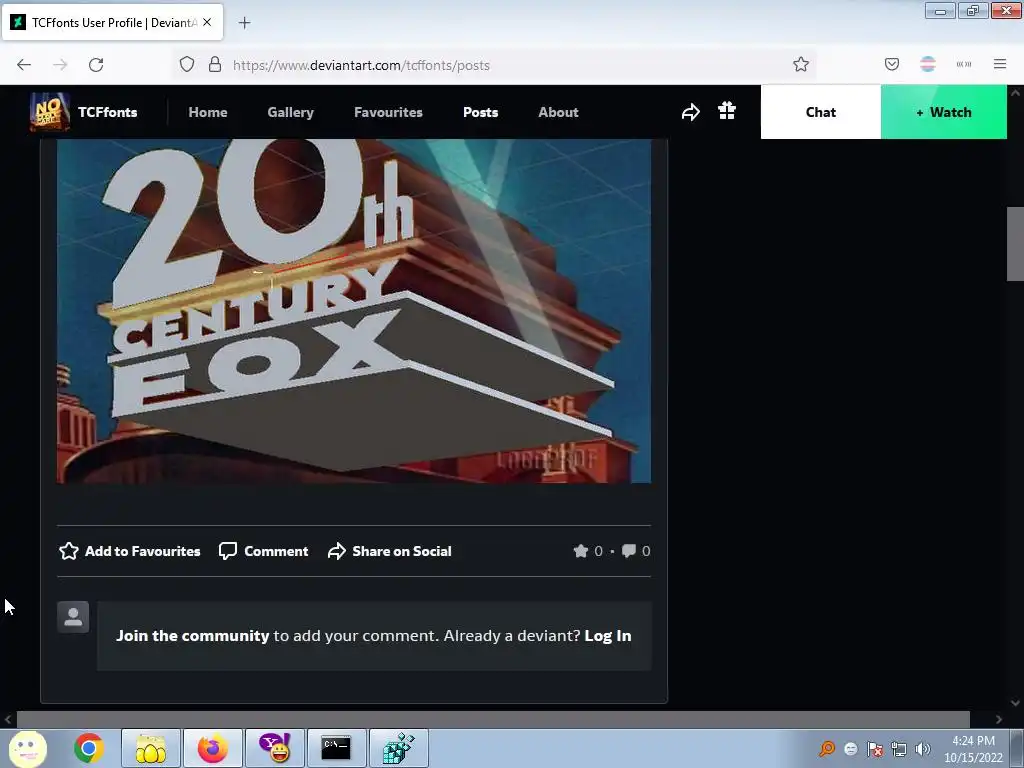This screenshot has height=768, width=1024.
Task: Go back to the previous page
Action: click(x=24, y=65)
